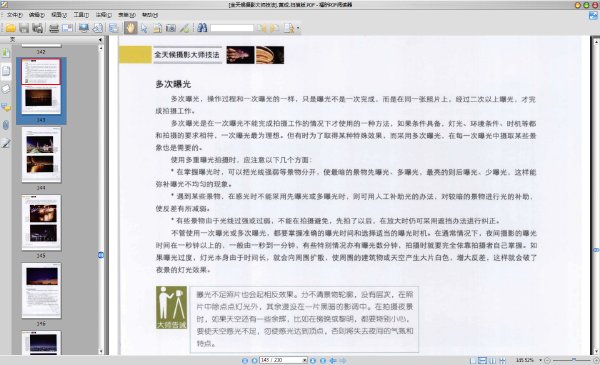The image size is (600, 365).
Task: Switch to continuous facing view mode
Action: click(502, 360)
